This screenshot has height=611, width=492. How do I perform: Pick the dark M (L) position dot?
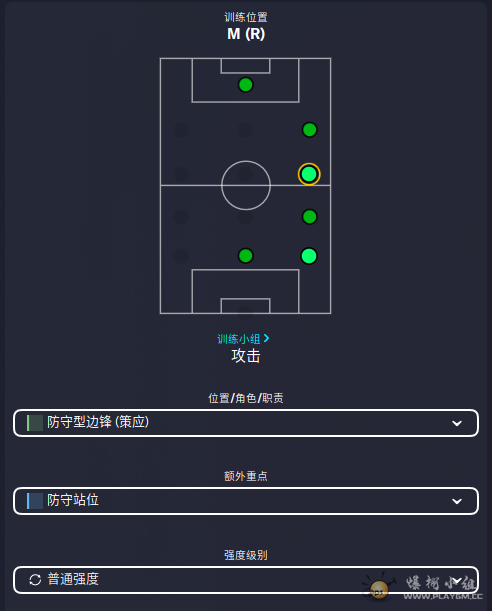click(181, 174)
